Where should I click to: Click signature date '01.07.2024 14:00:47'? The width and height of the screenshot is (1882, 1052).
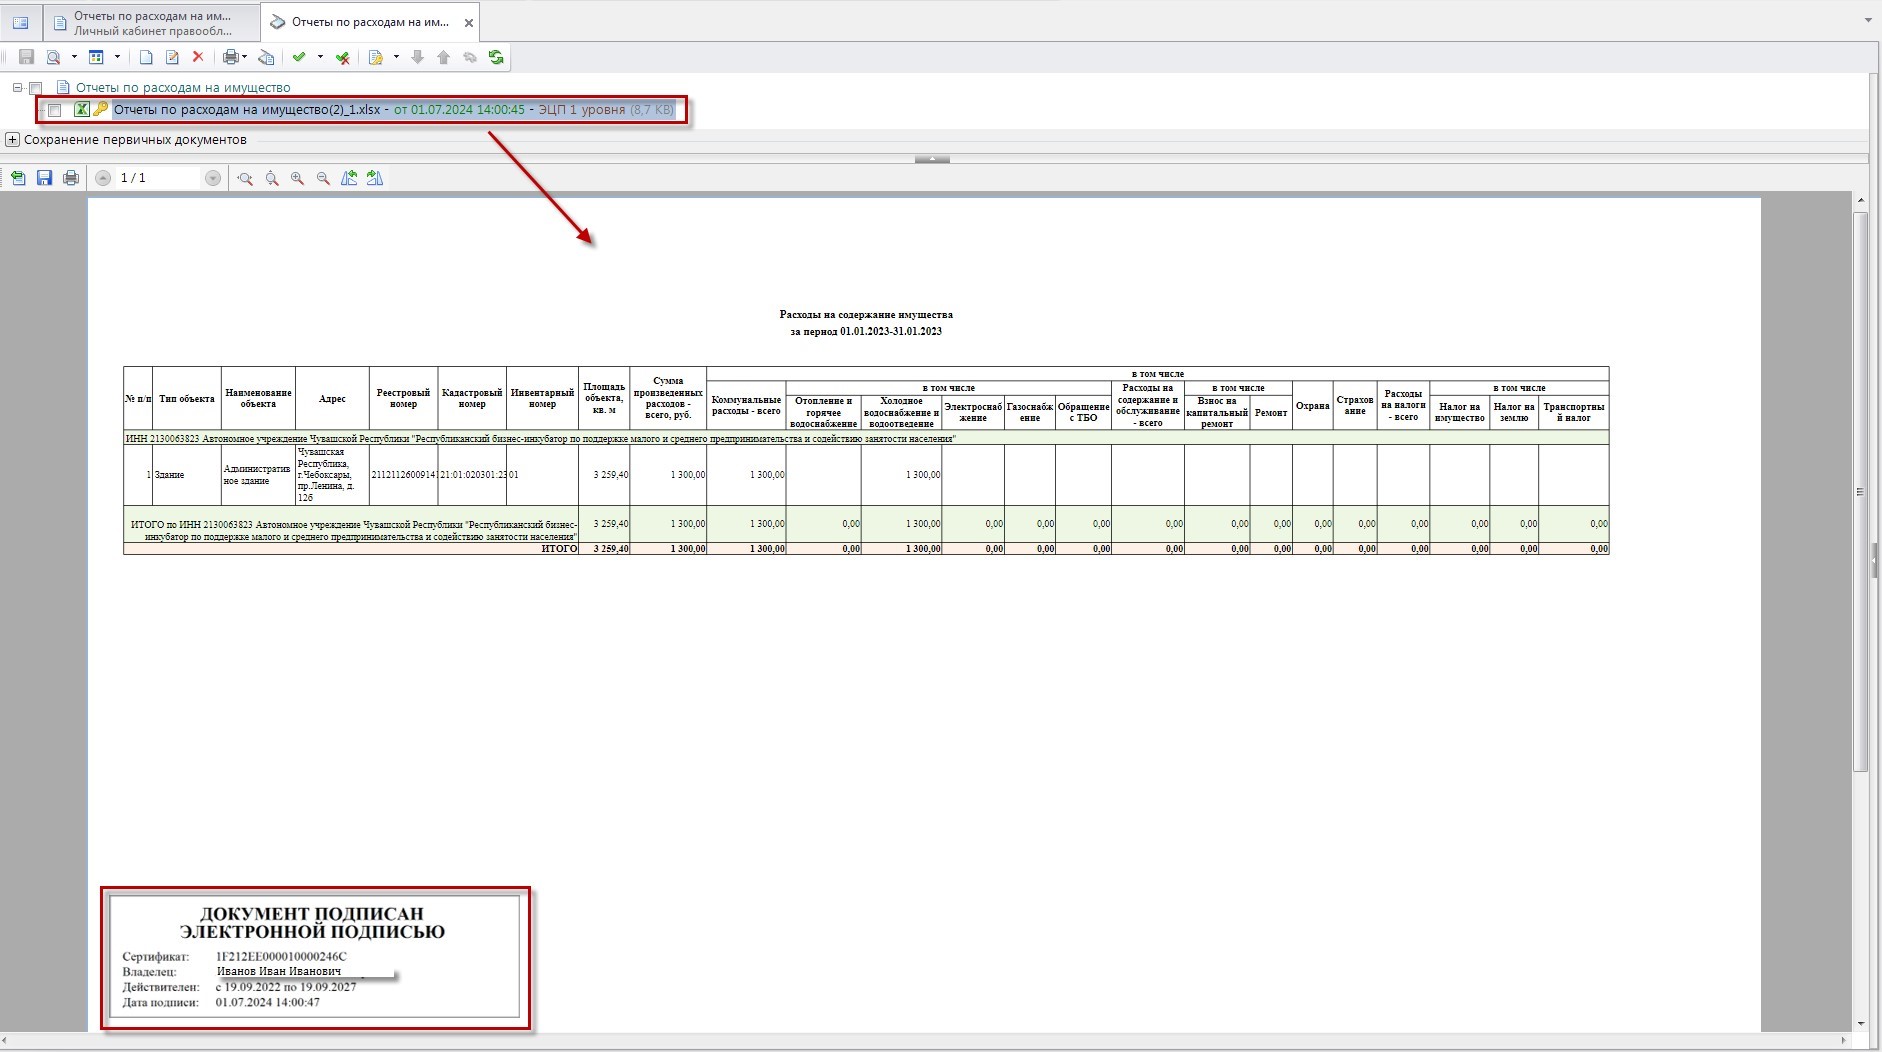coord(268,1002)
